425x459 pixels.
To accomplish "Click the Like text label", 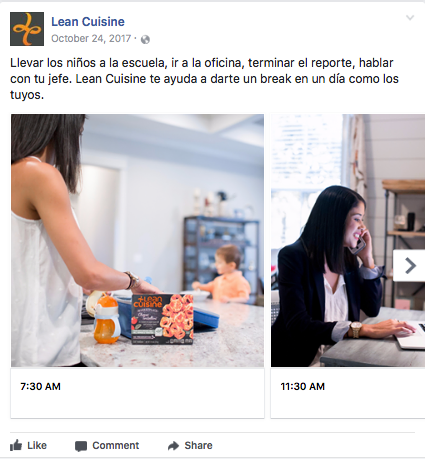I will (37, 445).
